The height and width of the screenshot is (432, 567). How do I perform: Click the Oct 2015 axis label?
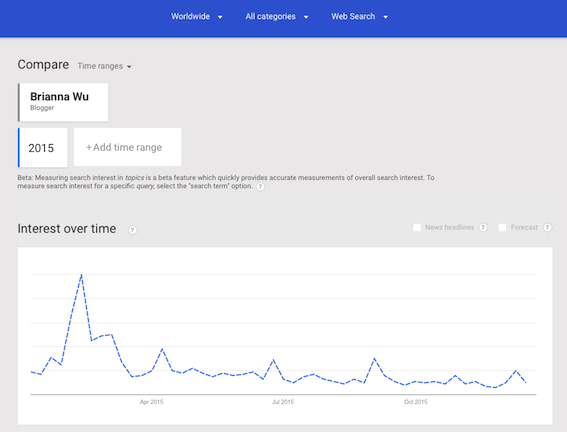[x=416, y=402]
